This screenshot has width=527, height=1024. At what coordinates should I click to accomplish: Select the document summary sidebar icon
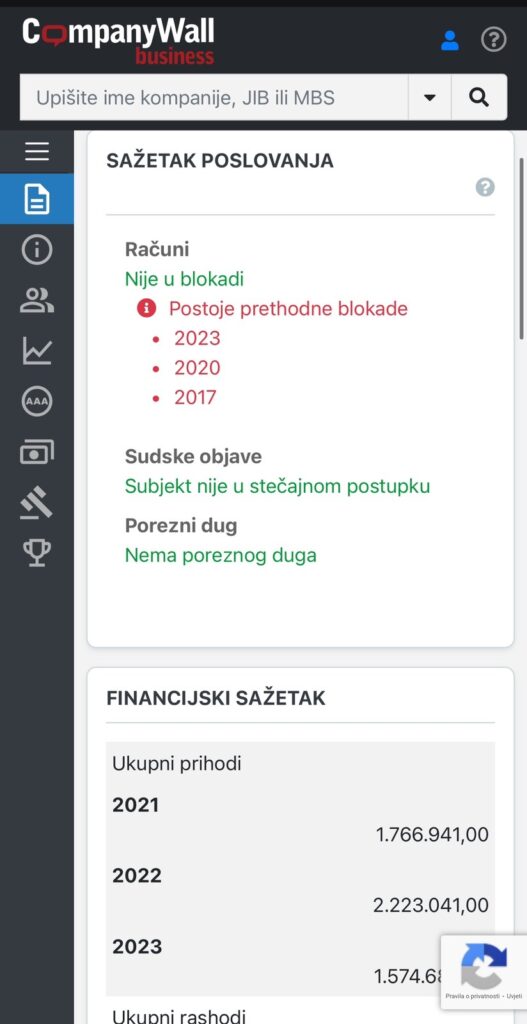37,199
